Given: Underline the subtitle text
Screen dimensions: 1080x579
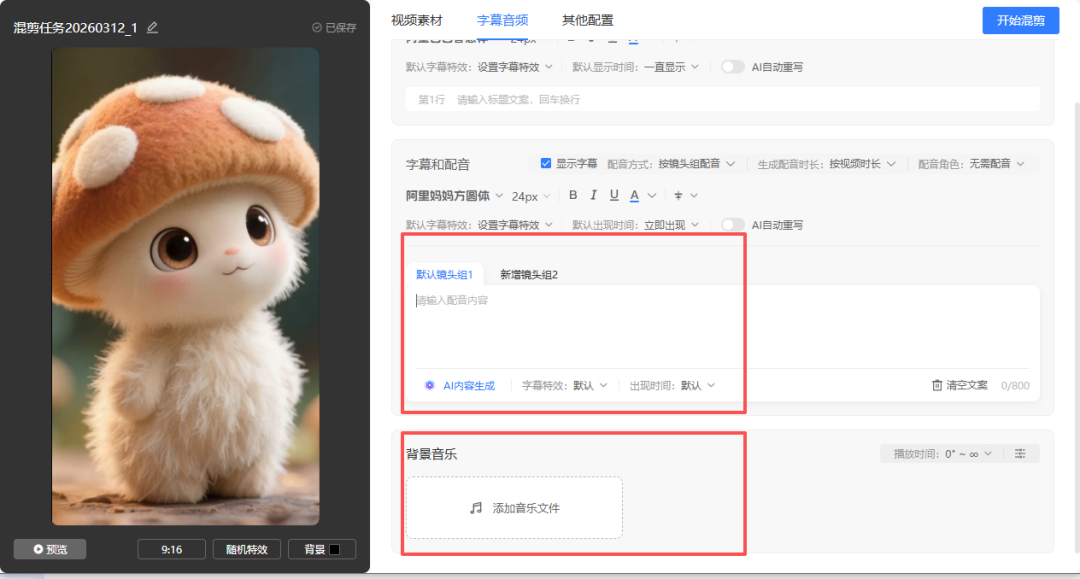Looking at the screenshot, I should [x=614, y=196].
